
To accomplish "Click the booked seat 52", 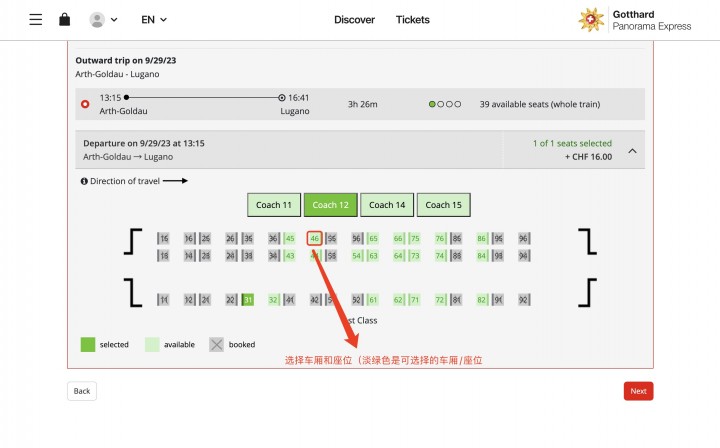I will (357, 300).
